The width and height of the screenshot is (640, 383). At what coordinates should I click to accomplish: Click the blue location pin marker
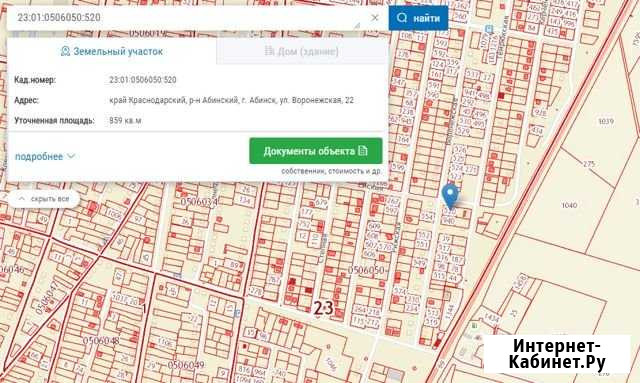click(x=450, y=195)
